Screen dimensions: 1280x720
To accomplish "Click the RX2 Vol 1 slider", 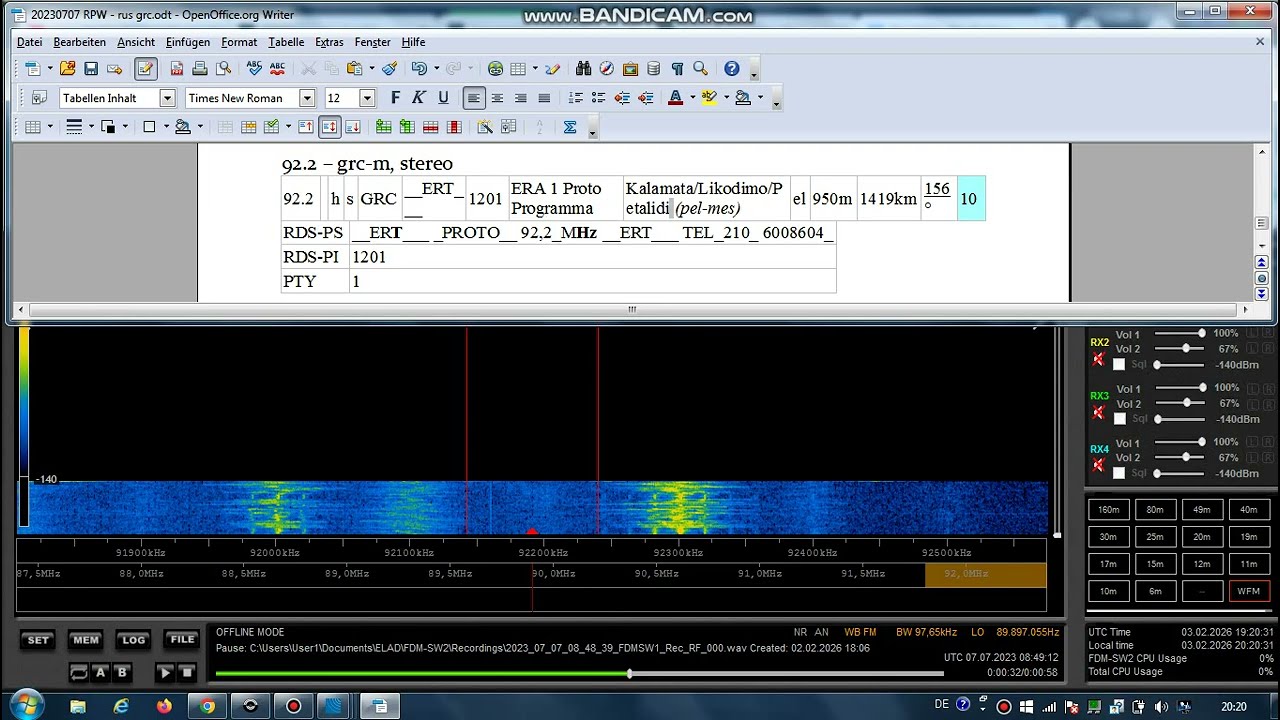I will (1182, 333).
